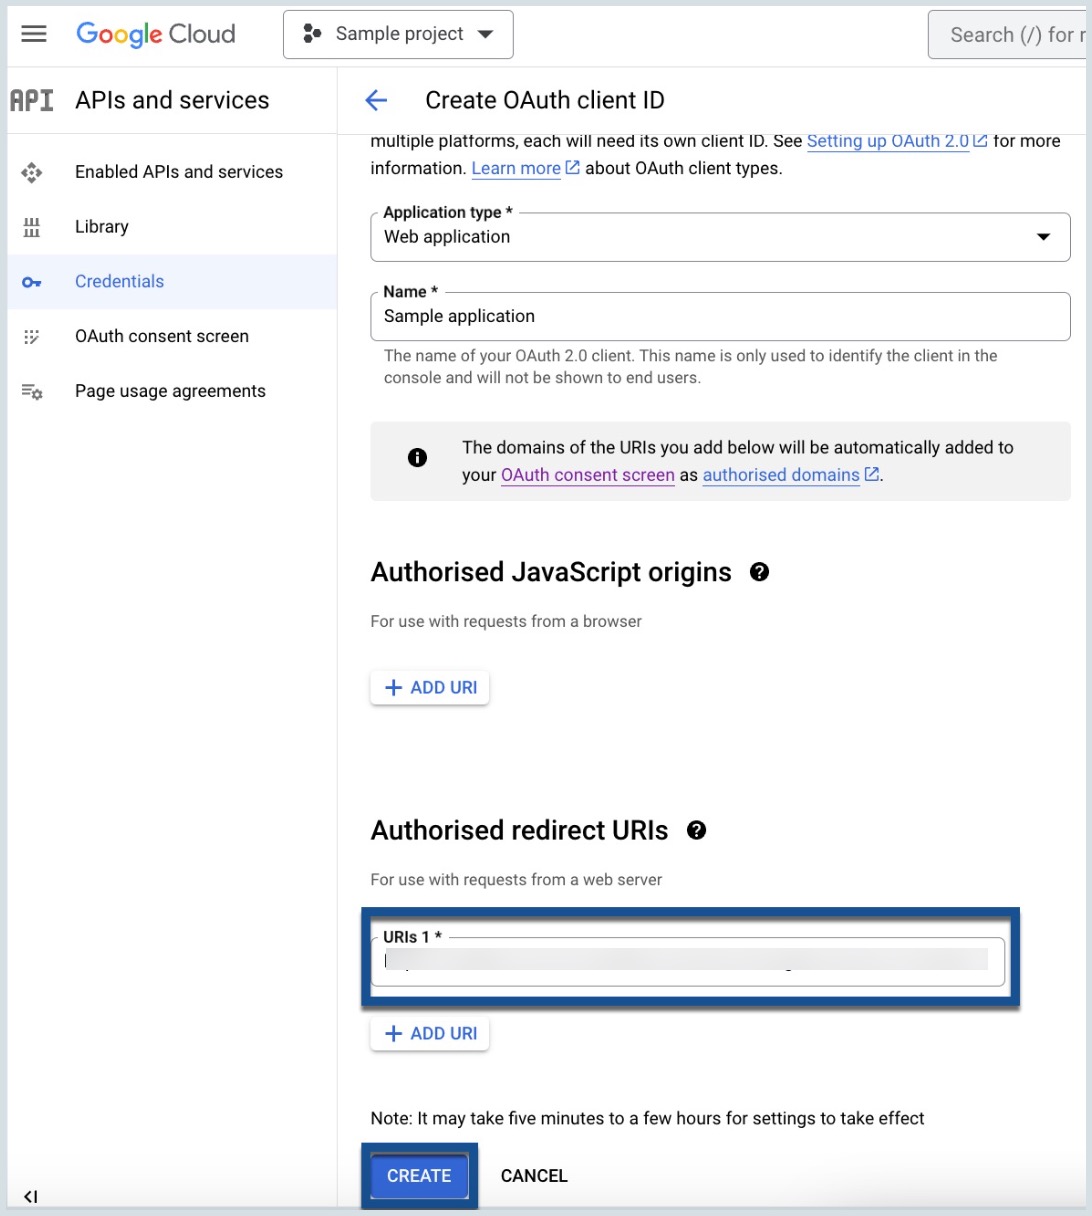Click the CANCEL button
Viewport: 1092px width, 1216px height.
(x=534, y=1176)
